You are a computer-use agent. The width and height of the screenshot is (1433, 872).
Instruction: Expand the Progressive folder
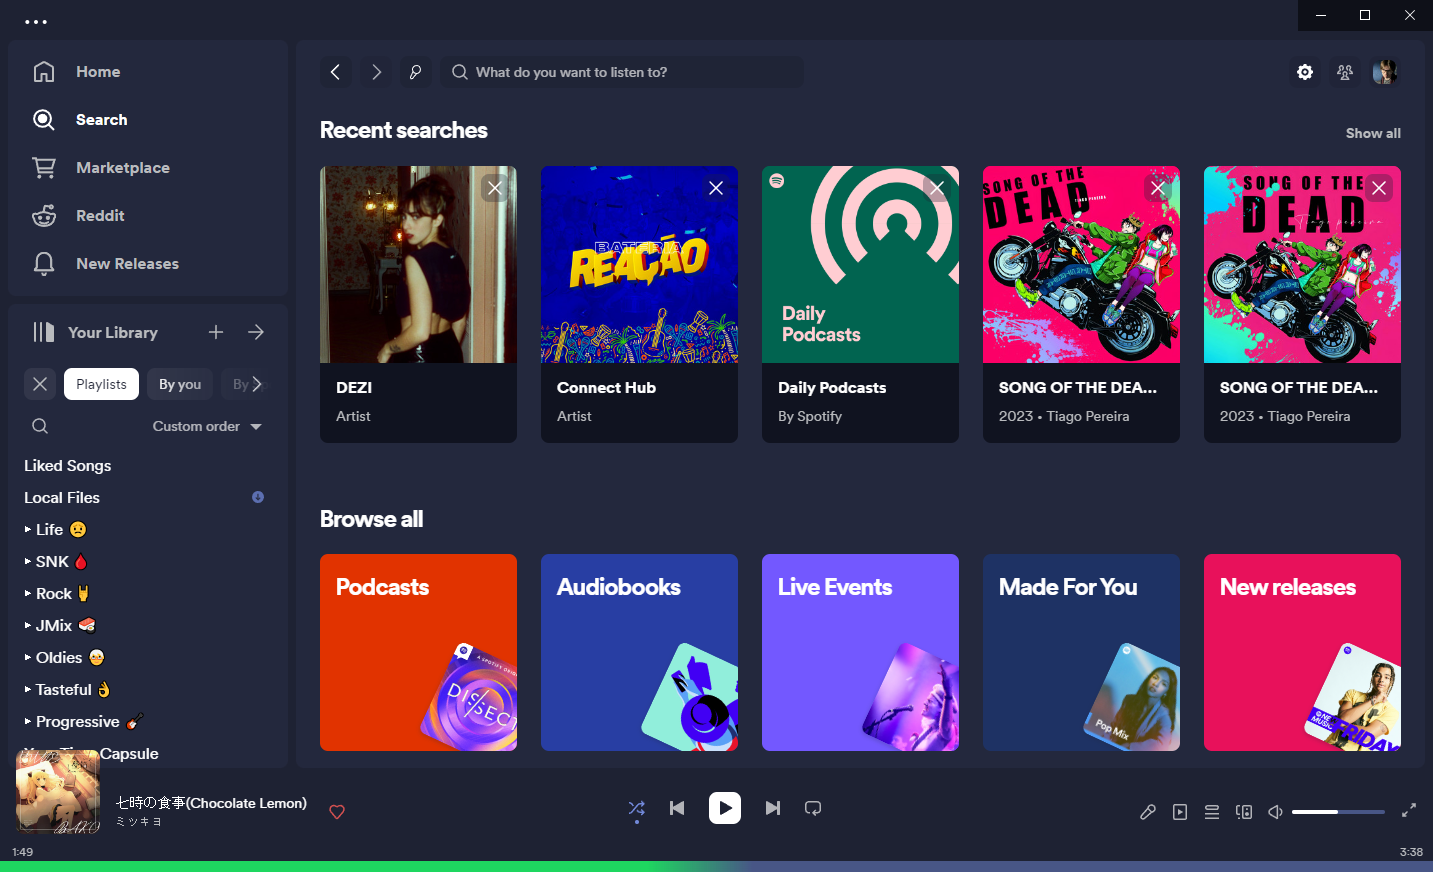(x=28, y=721)
